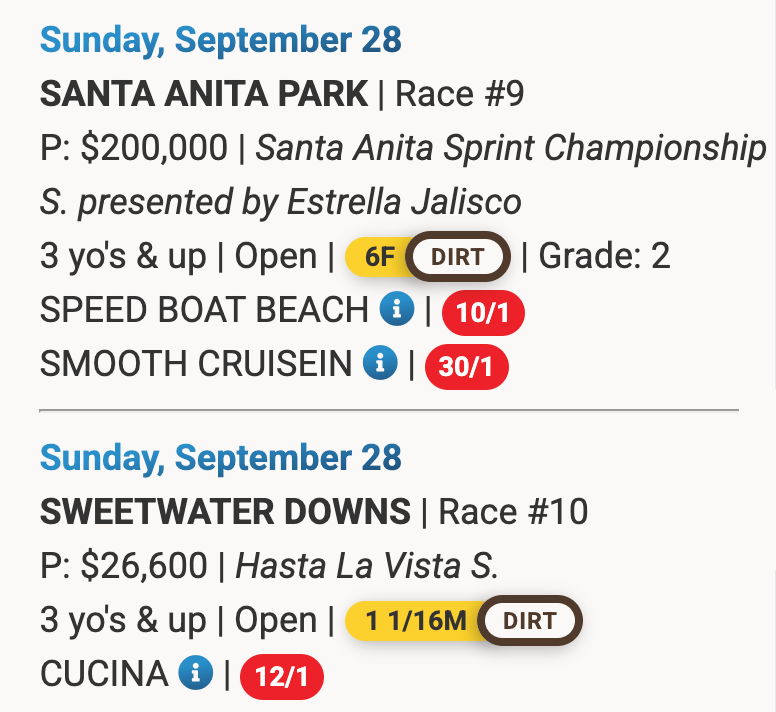Click the first Sunday, September 28 date heading
Viewport: 776px width, 712px height.
(x=220, y=41)
